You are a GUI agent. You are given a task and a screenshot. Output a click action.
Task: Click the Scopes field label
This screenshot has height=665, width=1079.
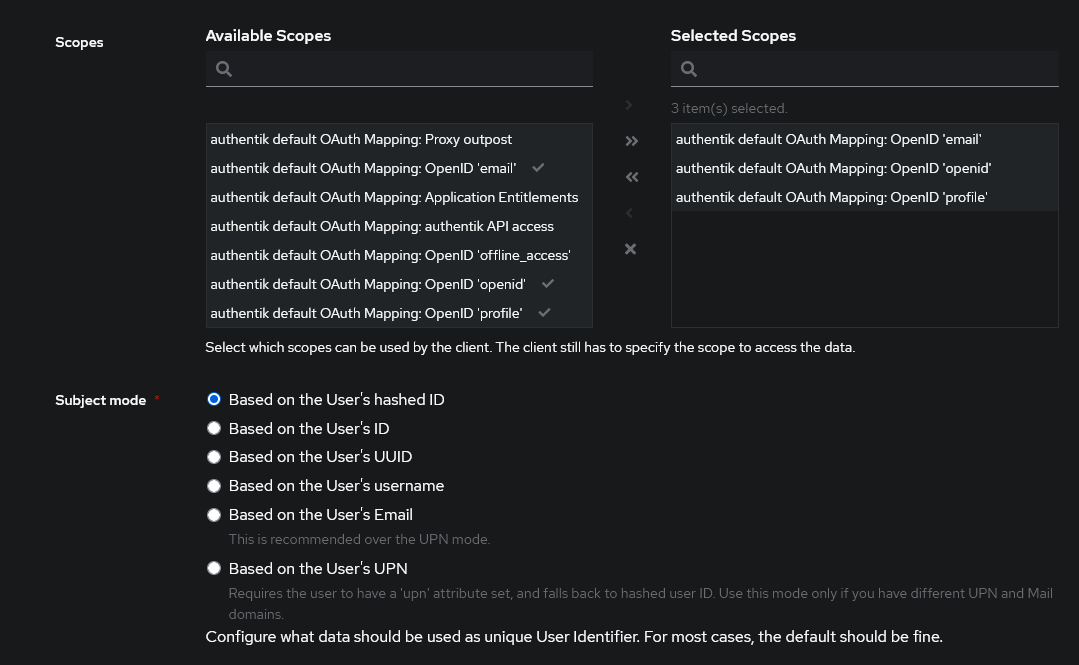coord(79,43)
